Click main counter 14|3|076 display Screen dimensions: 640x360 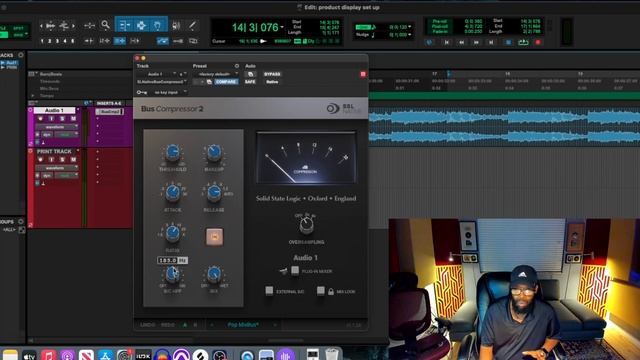click(x=255, y=27)
